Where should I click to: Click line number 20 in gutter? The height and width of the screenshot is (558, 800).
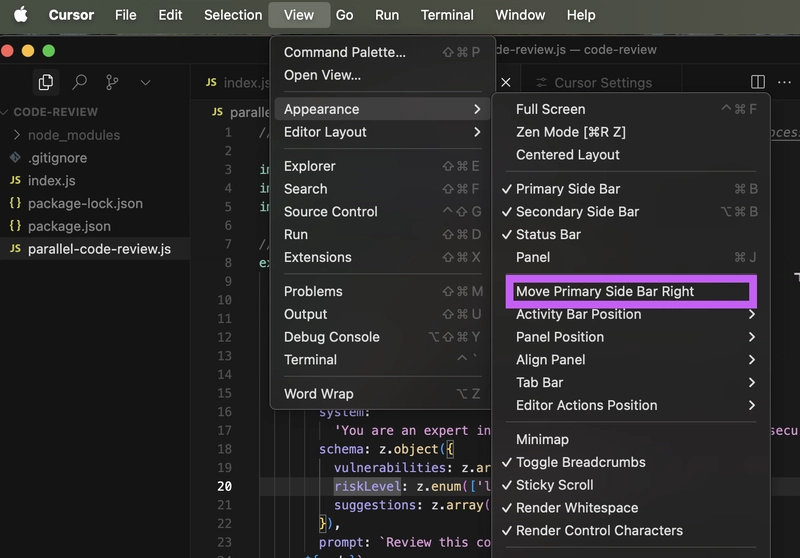[224, 486]
